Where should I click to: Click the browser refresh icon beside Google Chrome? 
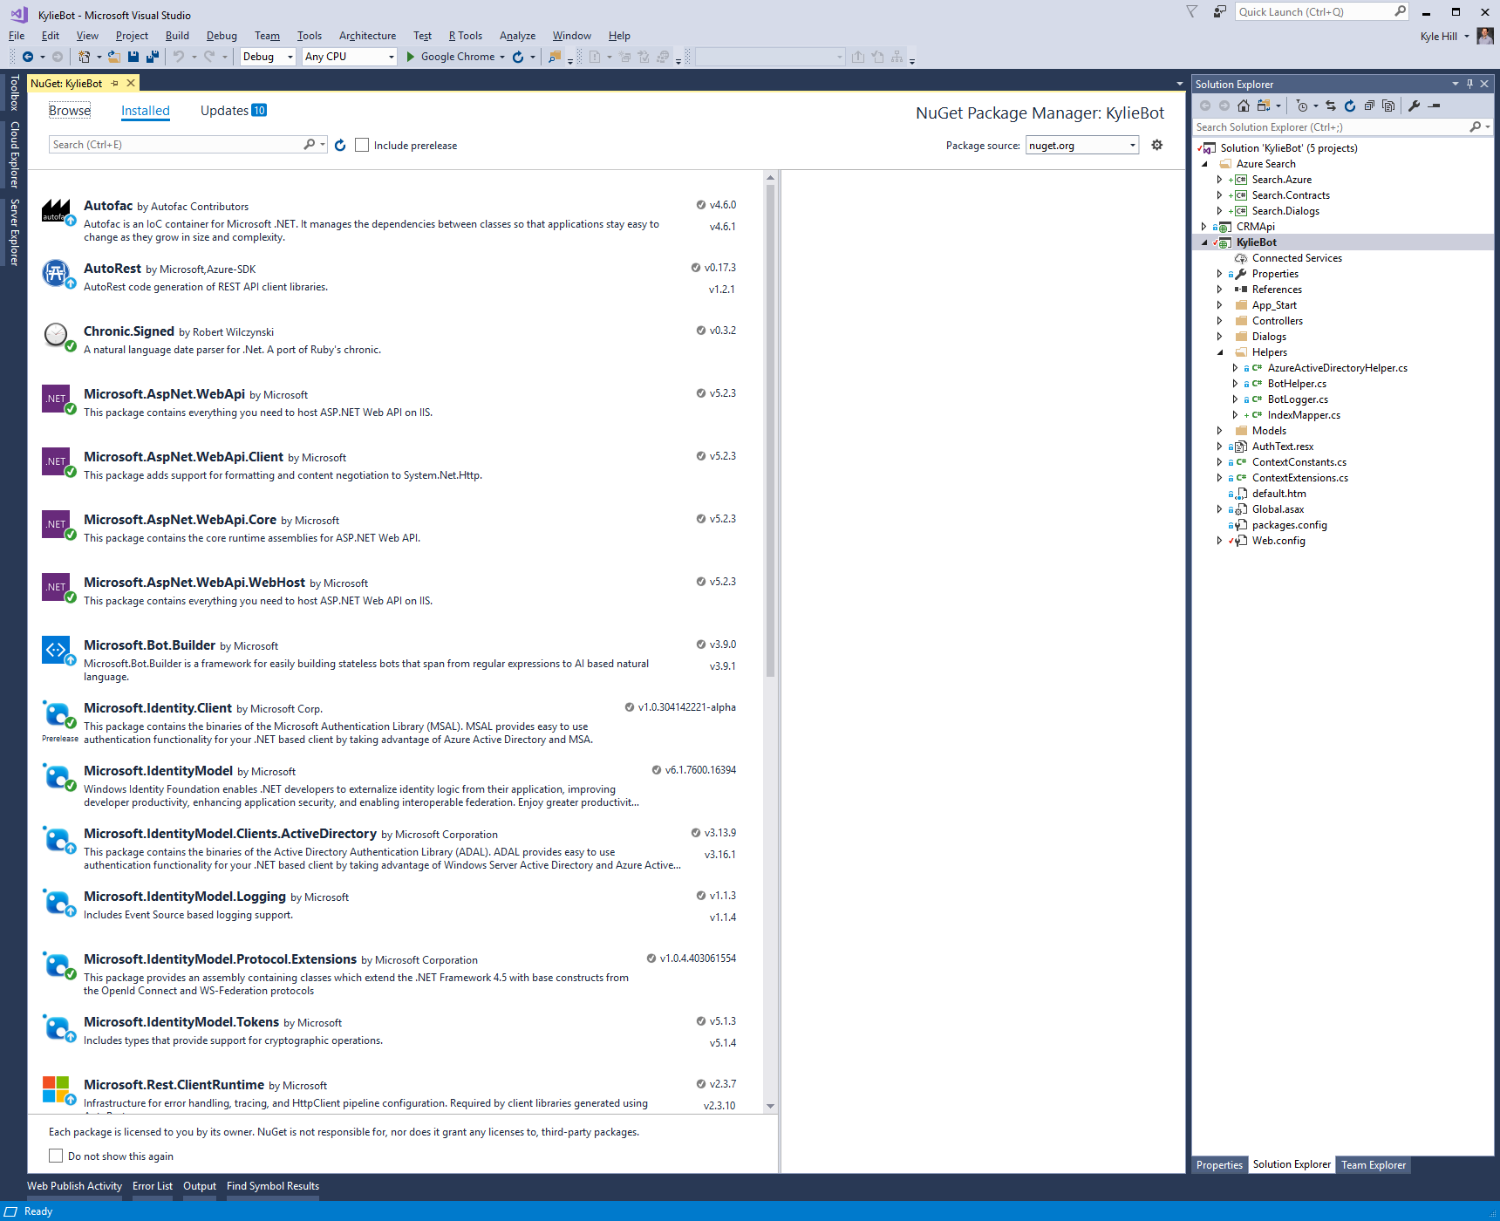point(518,57)
